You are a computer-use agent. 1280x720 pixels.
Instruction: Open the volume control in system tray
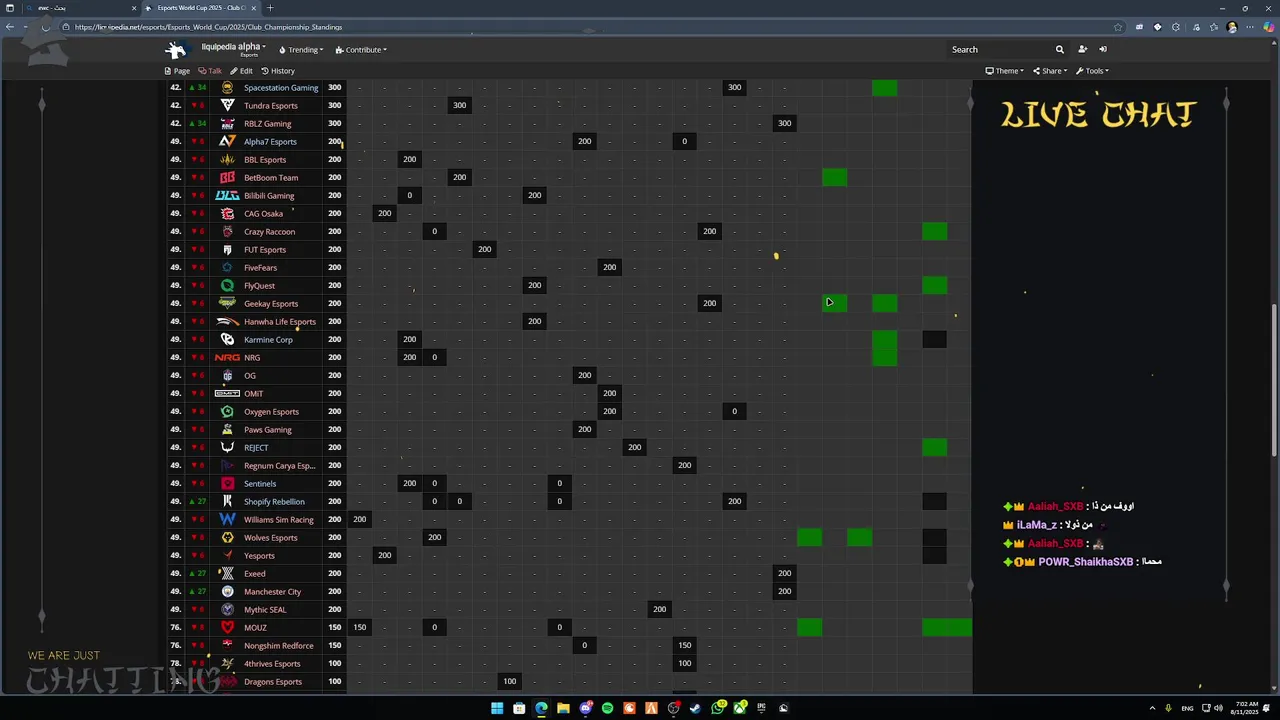pos(1218,708)
